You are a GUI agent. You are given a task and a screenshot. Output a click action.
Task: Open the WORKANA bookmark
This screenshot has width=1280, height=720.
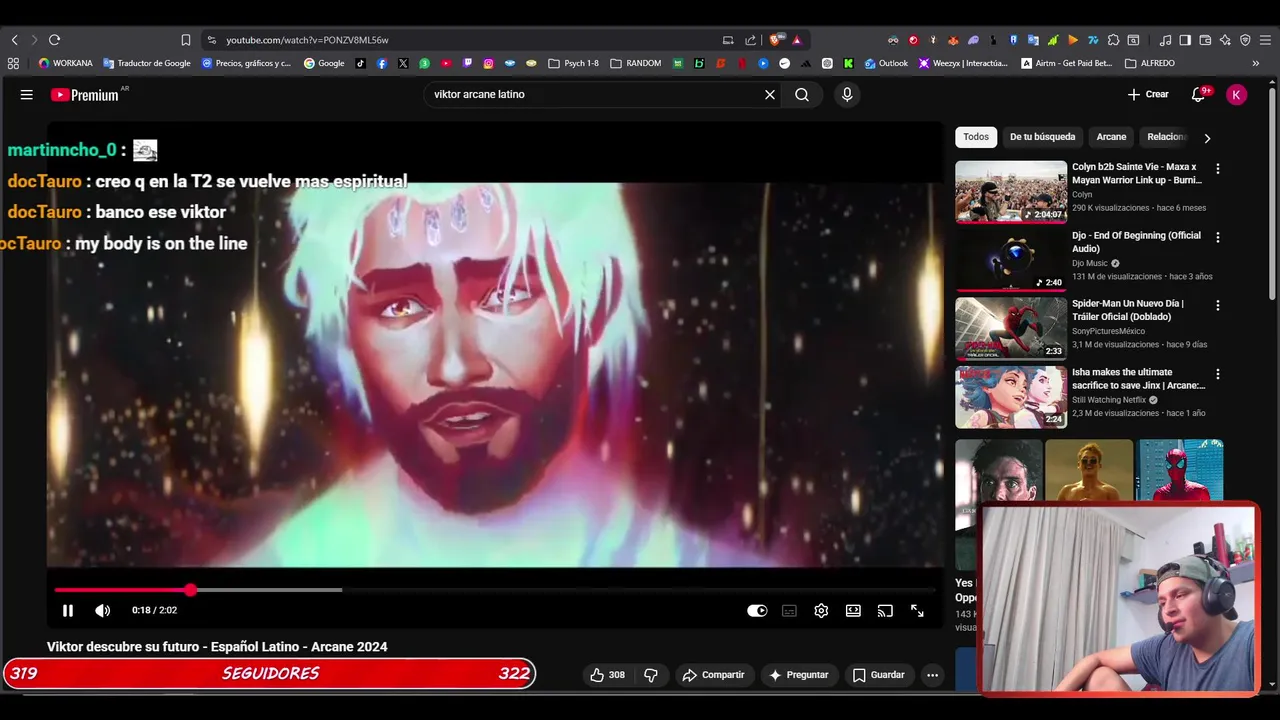65,63
